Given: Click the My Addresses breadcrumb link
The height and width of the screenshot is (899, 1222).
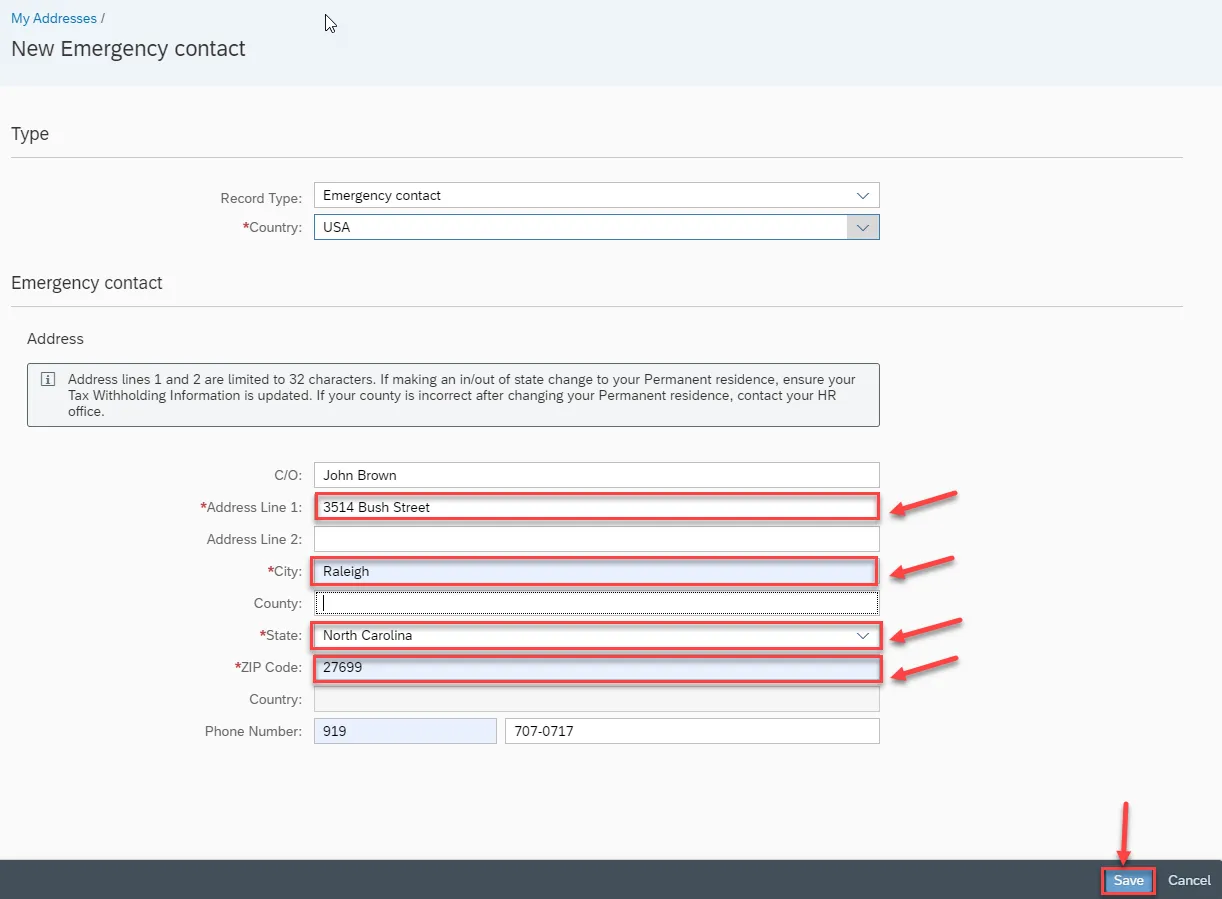Looking at the screenshot, I should click(54, 18).
